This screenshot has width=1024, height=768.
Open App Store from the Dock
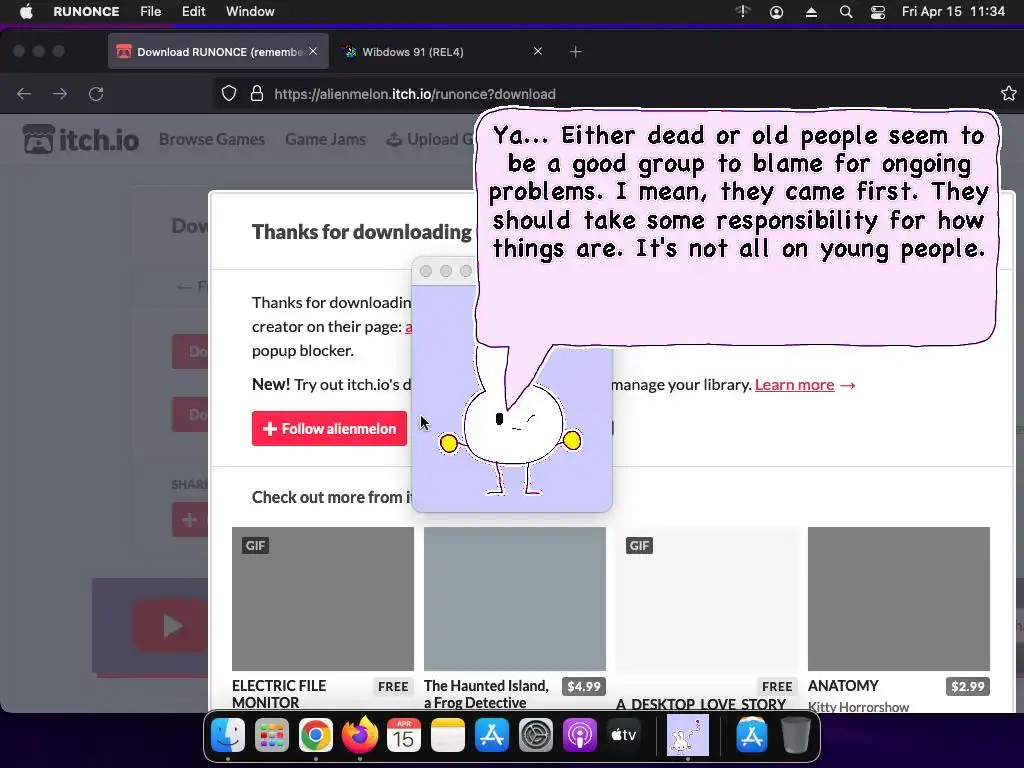[492, 735]
